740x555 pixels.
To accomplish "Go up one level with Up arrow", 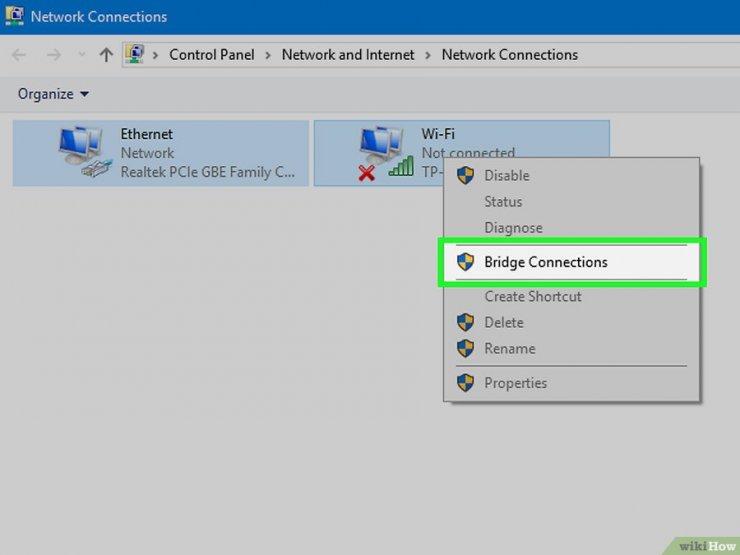I will click(x=106, y=55).
